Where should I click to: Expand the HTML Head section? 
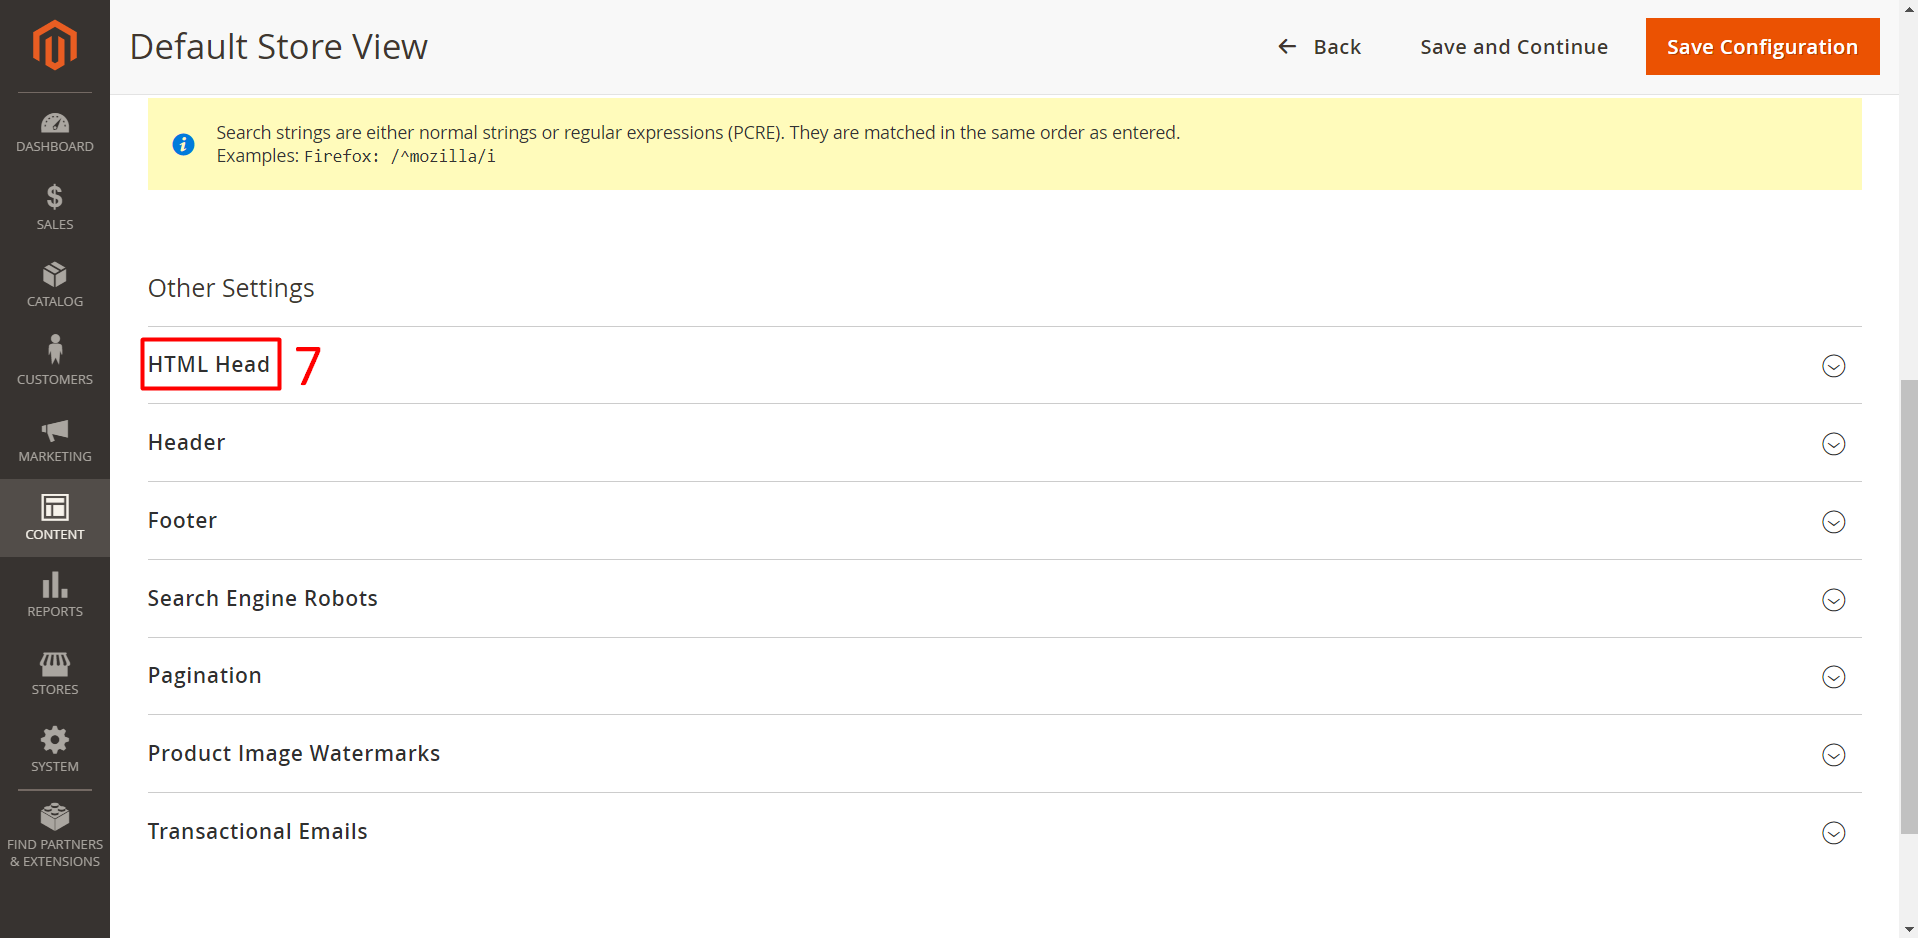click(209, 365)
